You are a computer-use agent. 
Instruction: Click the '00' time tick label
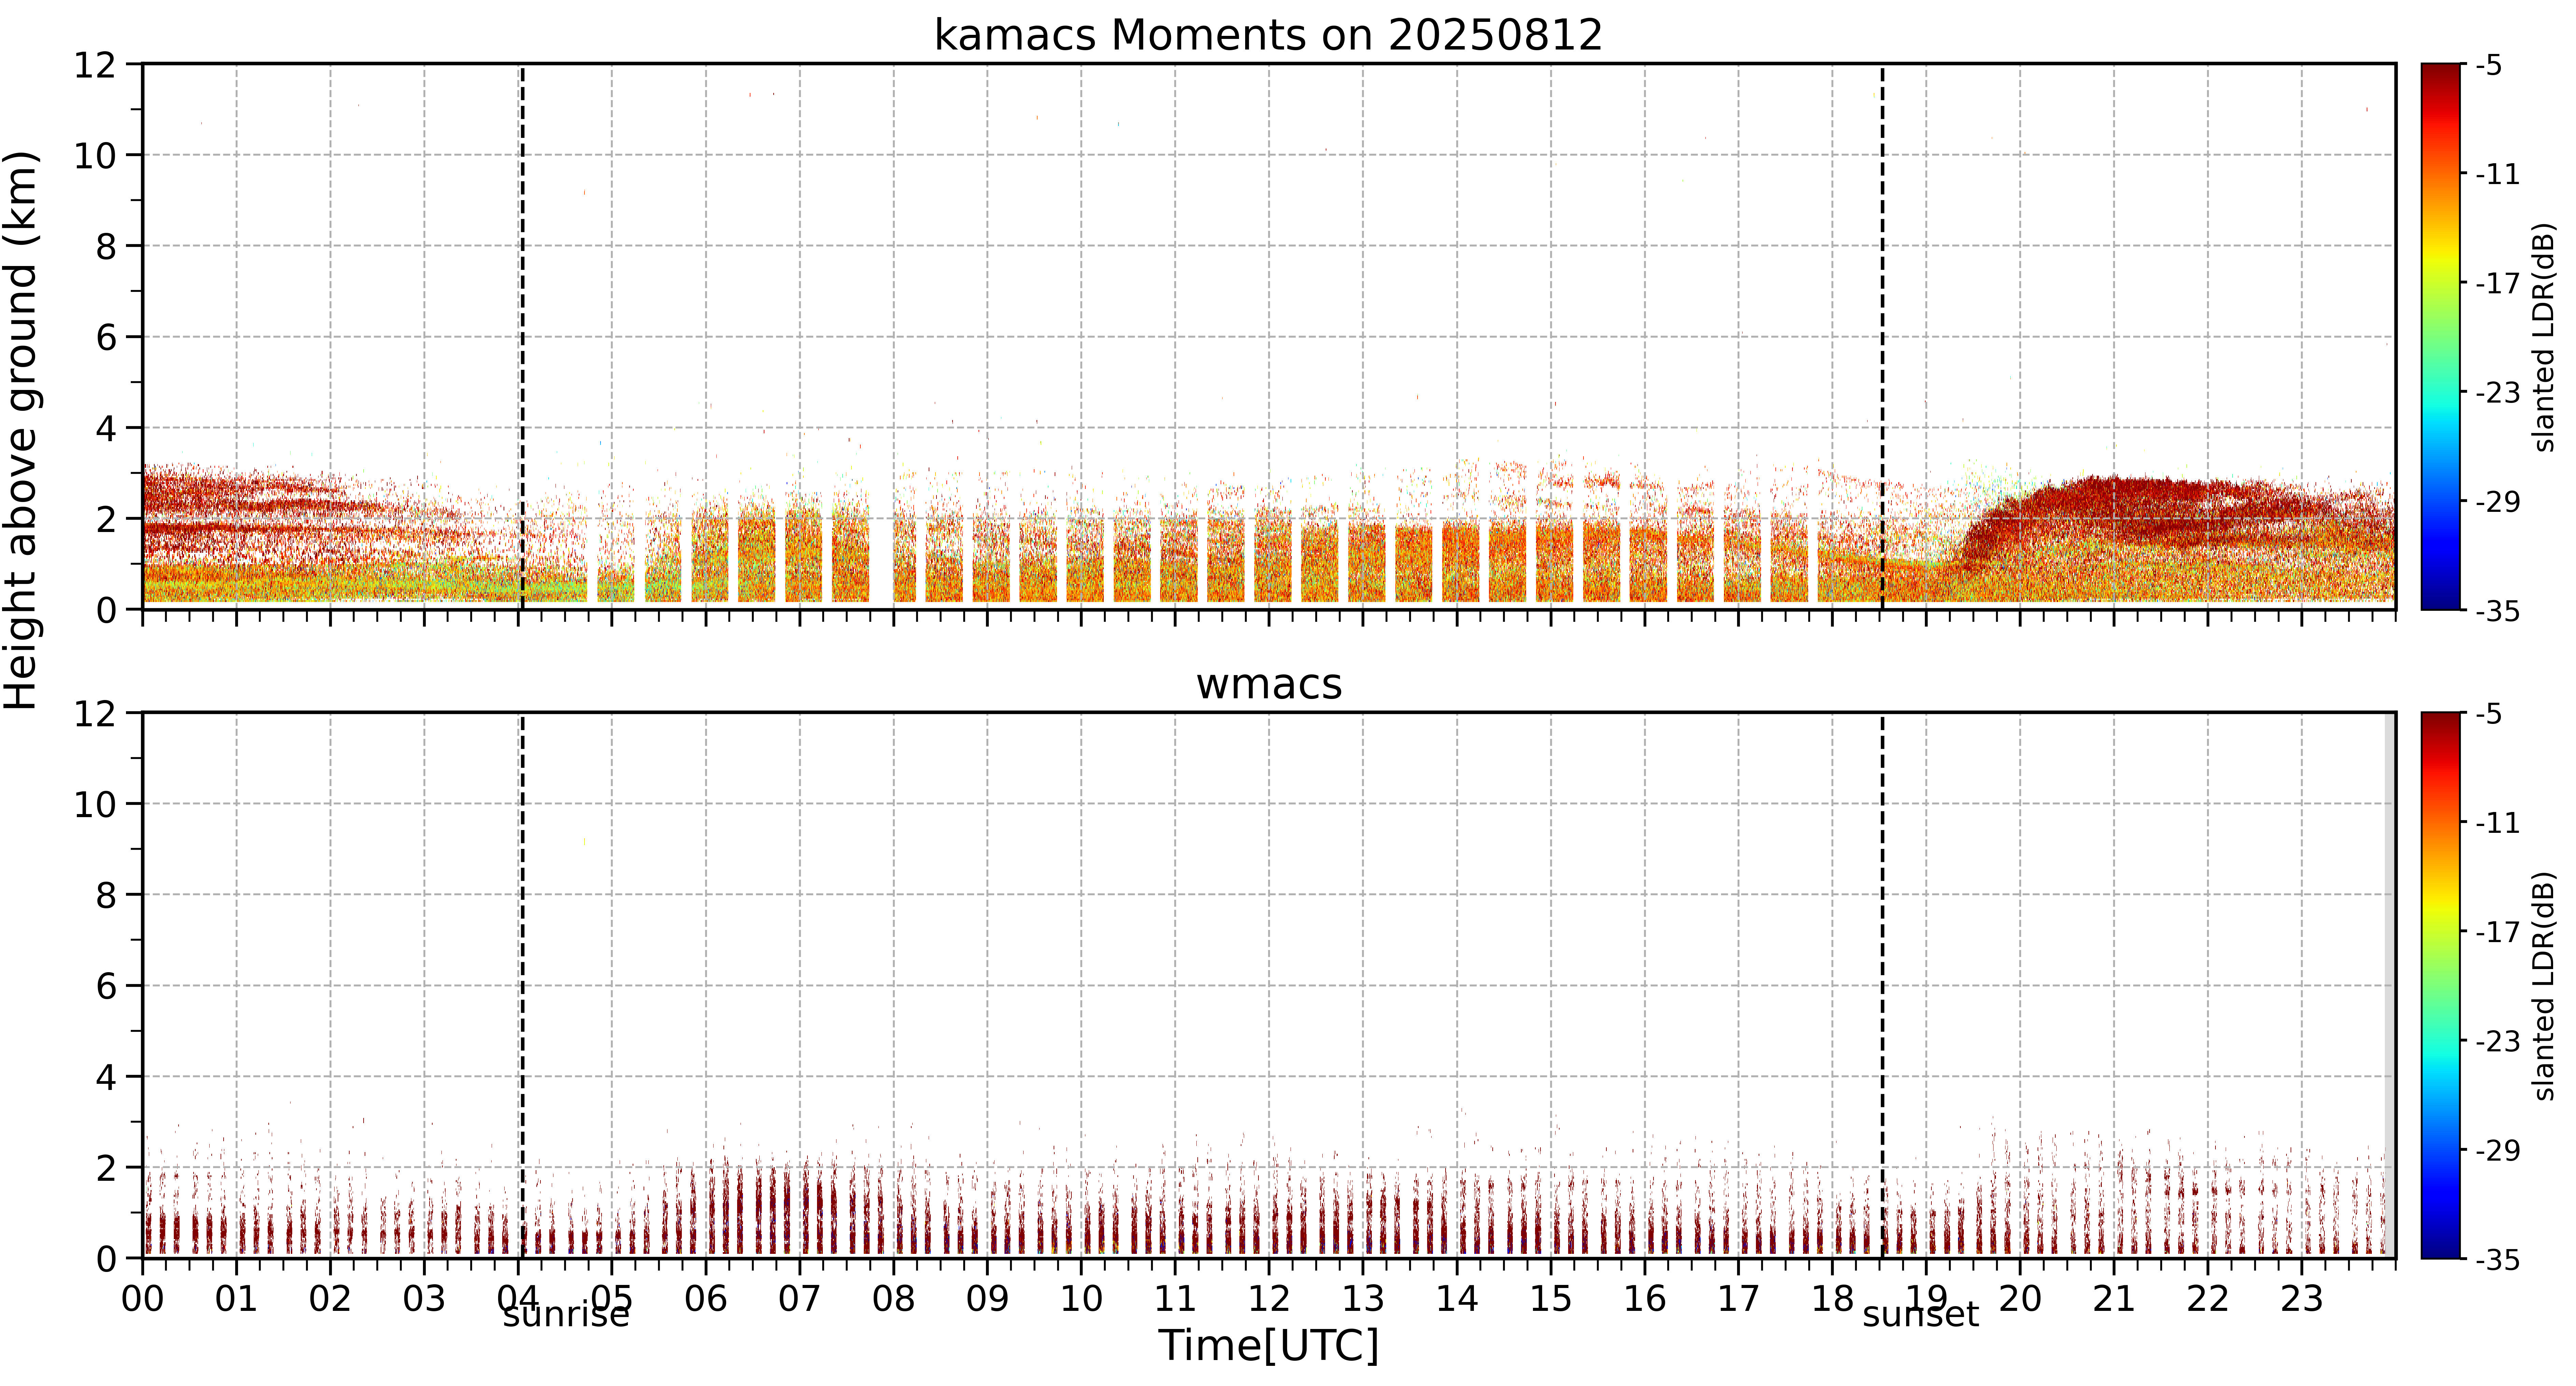click(143, 1299)
